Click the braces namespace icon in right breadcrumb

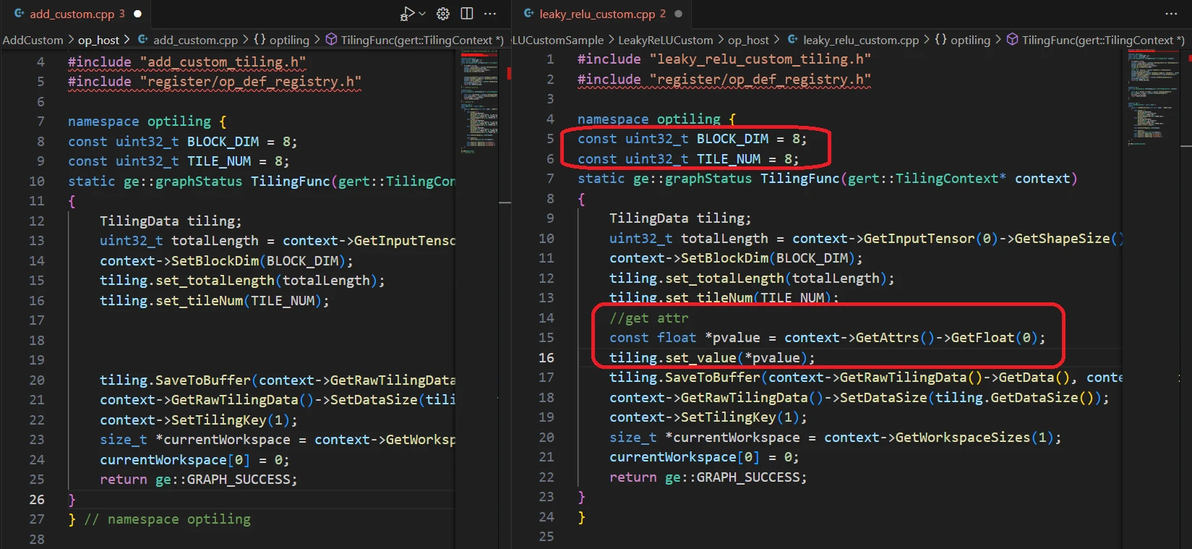tap(940, 40)
